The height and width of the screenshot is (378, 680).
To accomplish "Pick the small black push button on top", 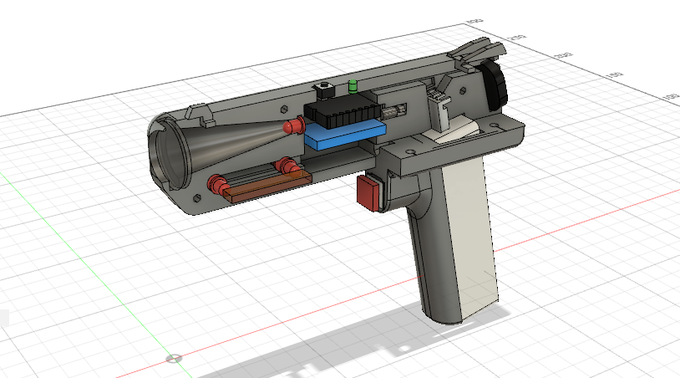I will (324, 90).
